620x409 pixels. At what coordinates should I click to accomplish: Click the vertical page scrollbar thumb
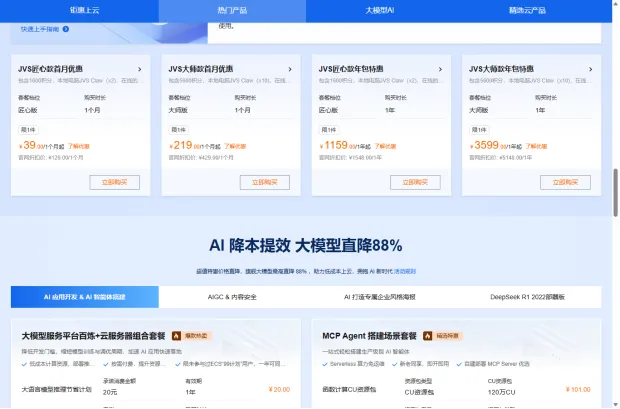[x=616, y=193]
